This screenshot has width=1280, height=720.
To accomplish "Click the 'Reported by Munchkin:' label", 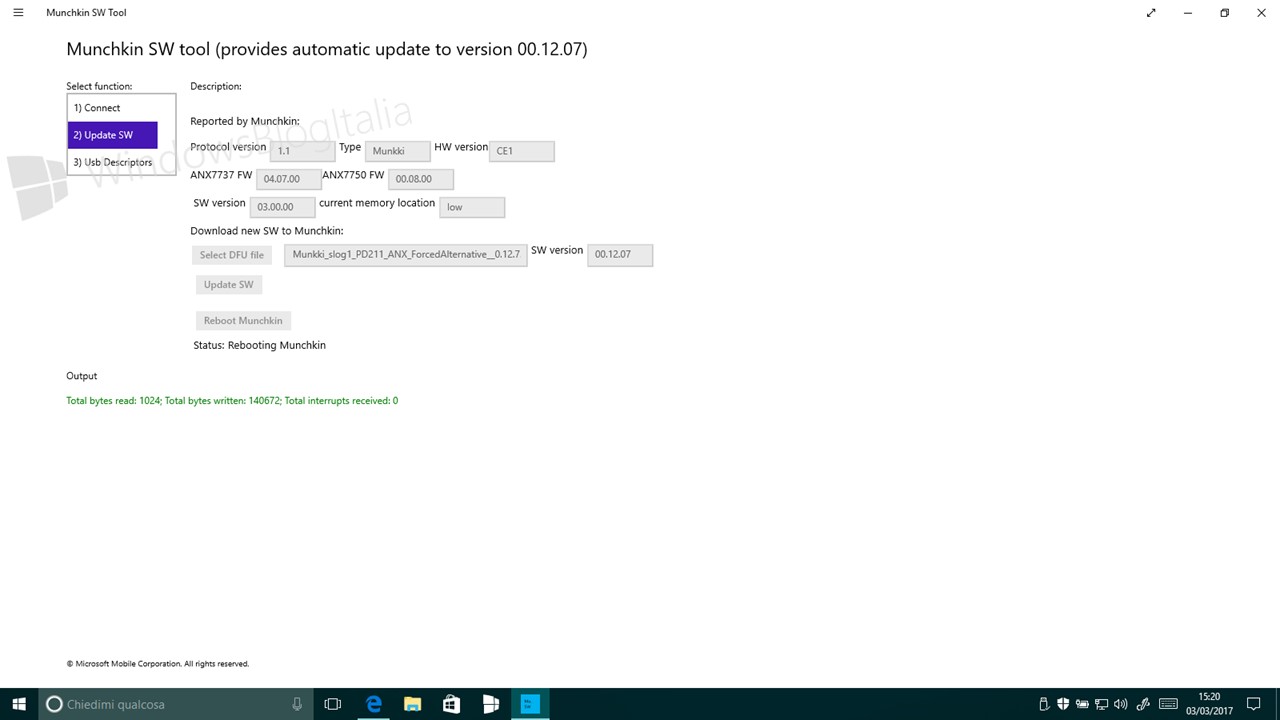I will pos(245,121).
